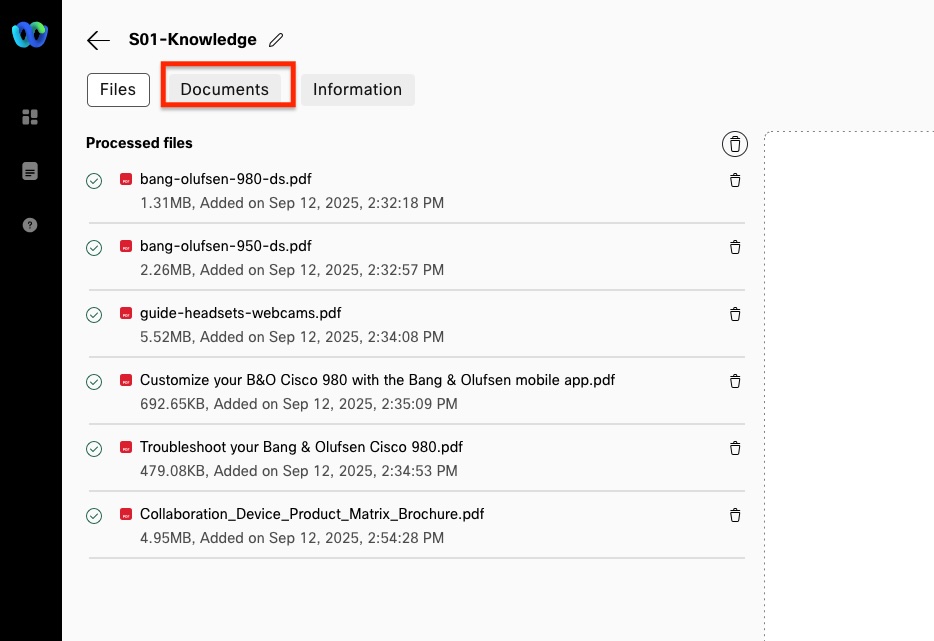Select the Information tab
The height and width of the screenshot is (641, 934).
(x=357, y=89)
